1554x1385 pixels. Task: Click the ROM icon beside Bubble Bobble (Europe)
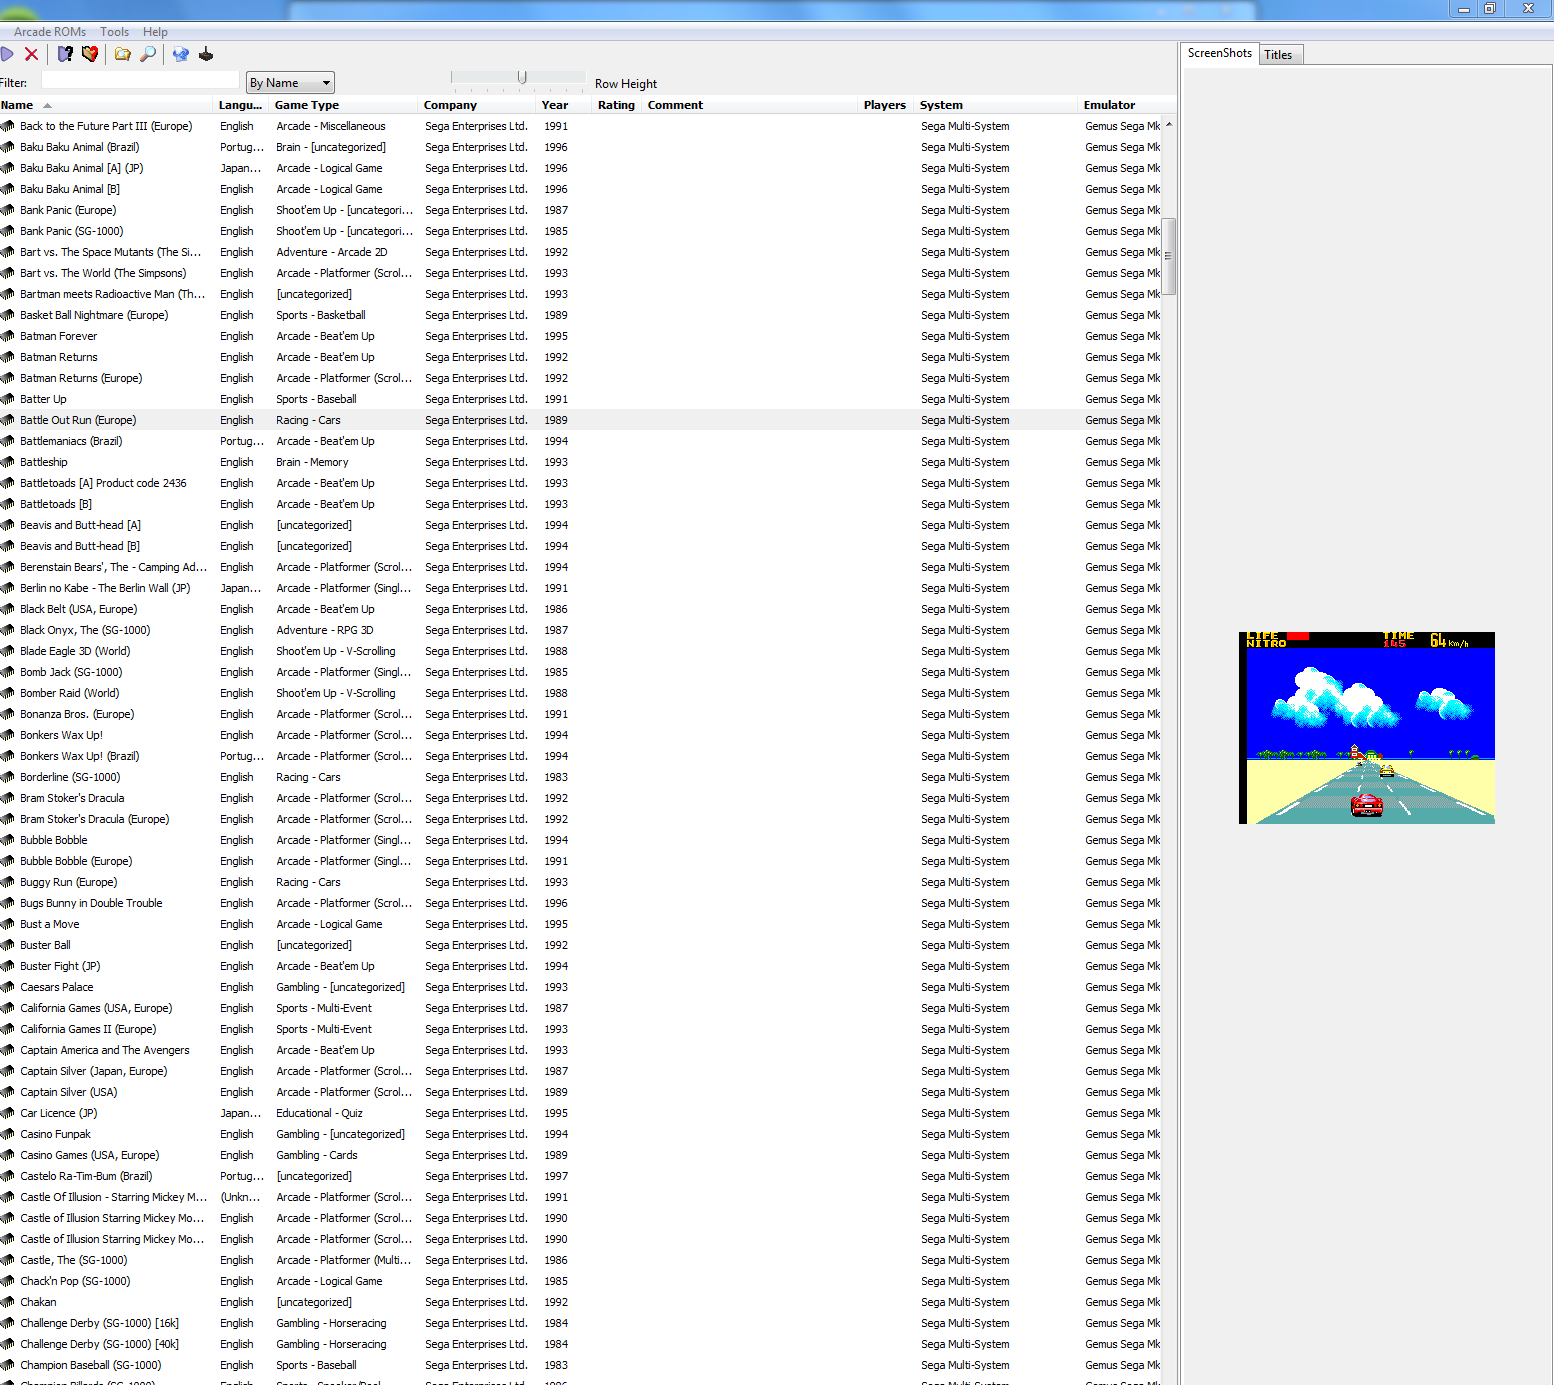[8, 861]
